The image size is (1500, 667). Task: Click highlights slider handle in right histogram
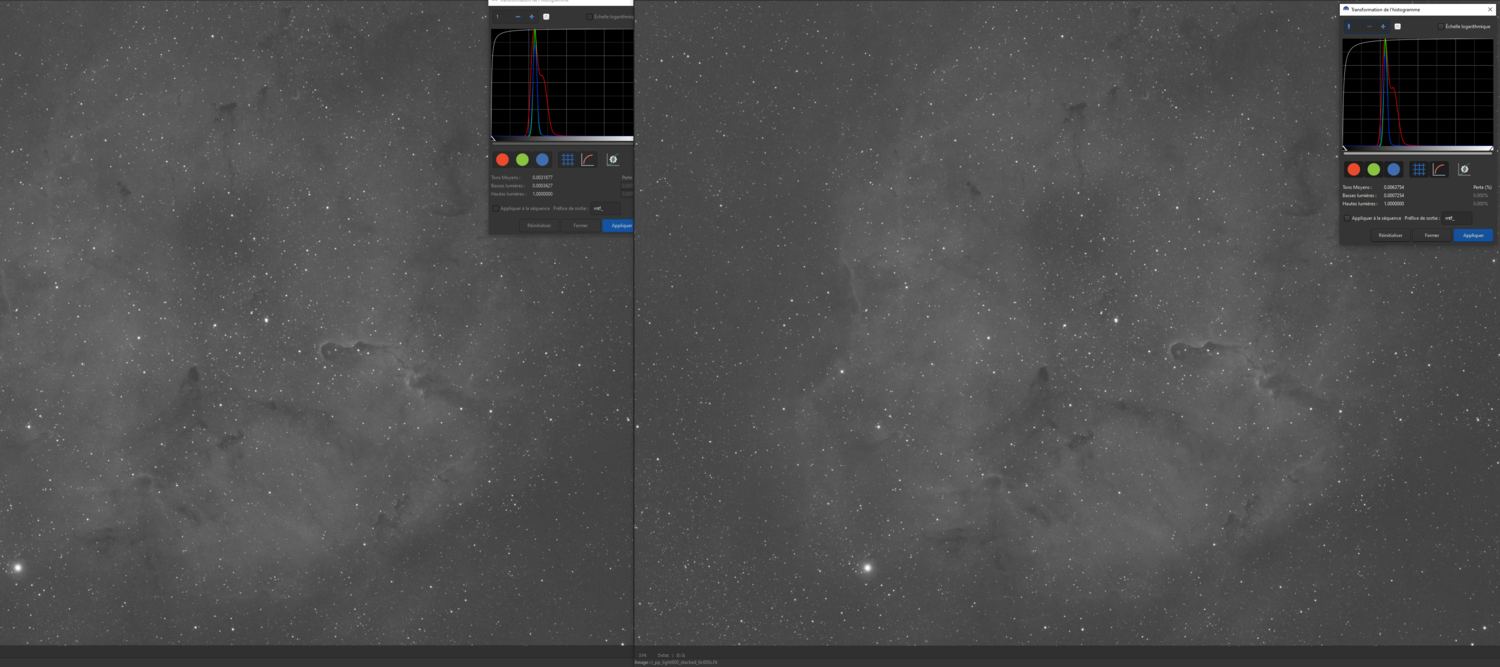tap(1491, 148)
